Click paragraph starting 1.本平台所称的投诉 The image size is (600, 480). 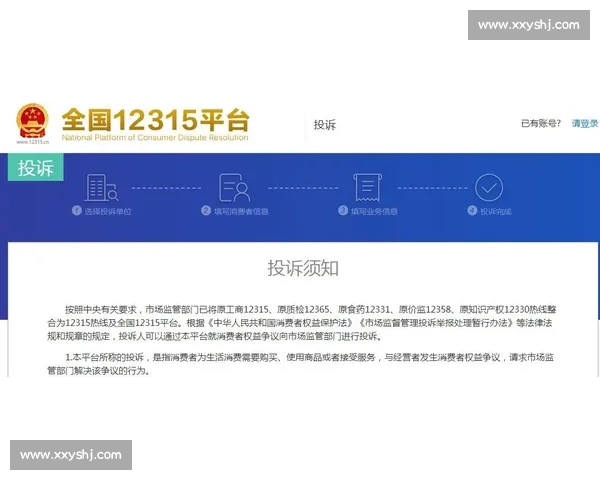tap(300, 364)
